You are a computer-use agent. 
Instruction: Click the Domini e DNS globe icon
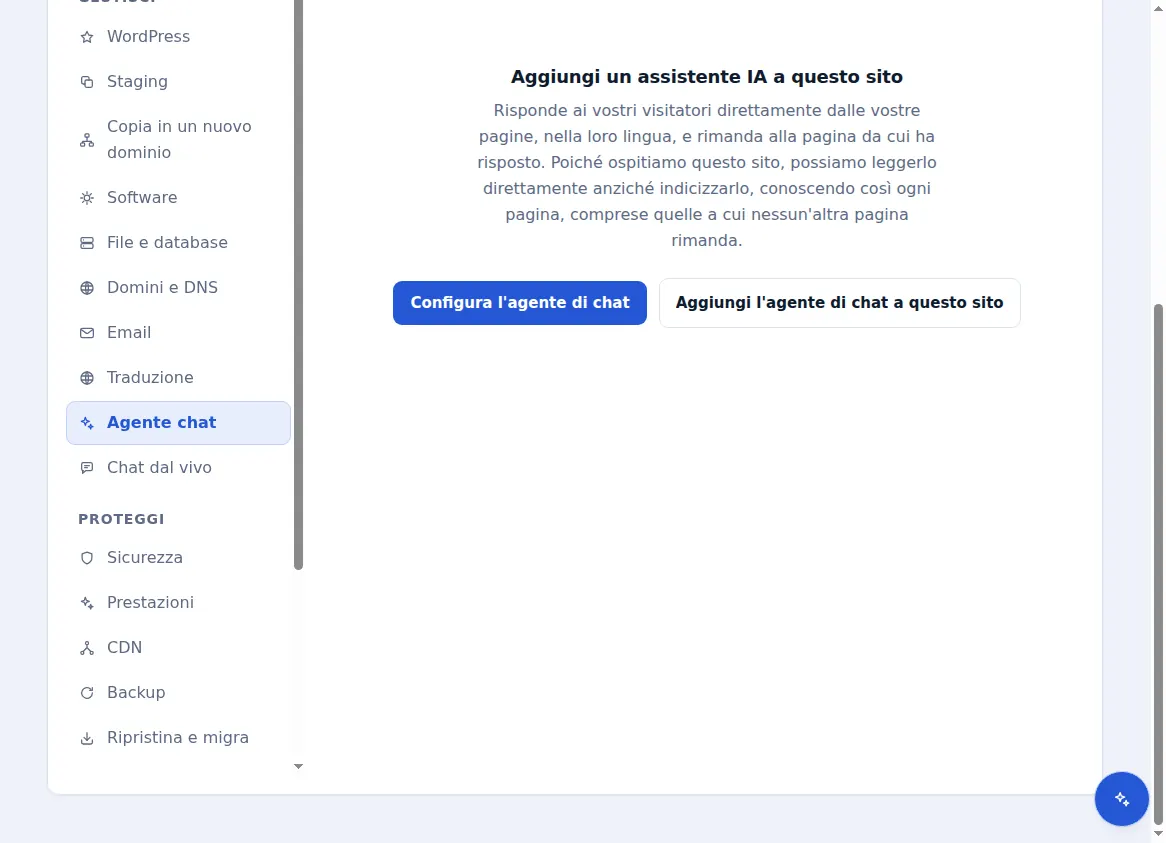coord(87,288)
